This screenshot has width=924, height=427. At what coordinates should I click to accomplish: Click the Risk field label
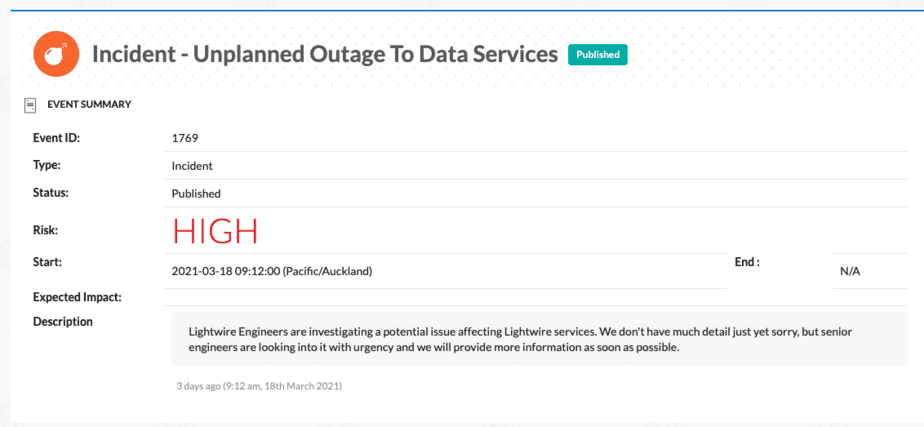pos(45,230)
